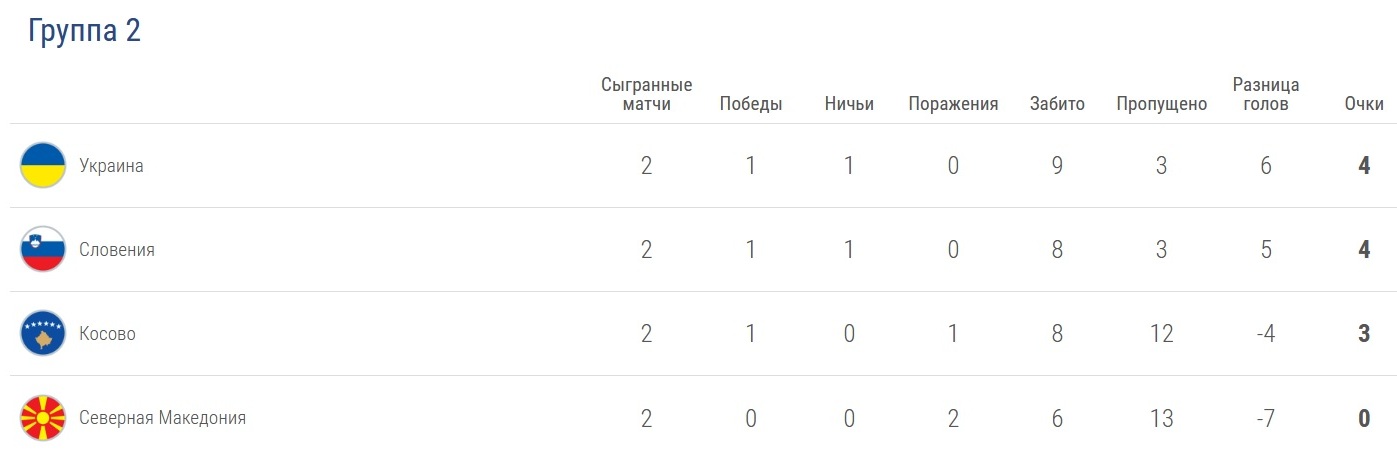Click the Сыгранные матчи column header
The image size is (1397, 460).
click(x=646, y=94)
